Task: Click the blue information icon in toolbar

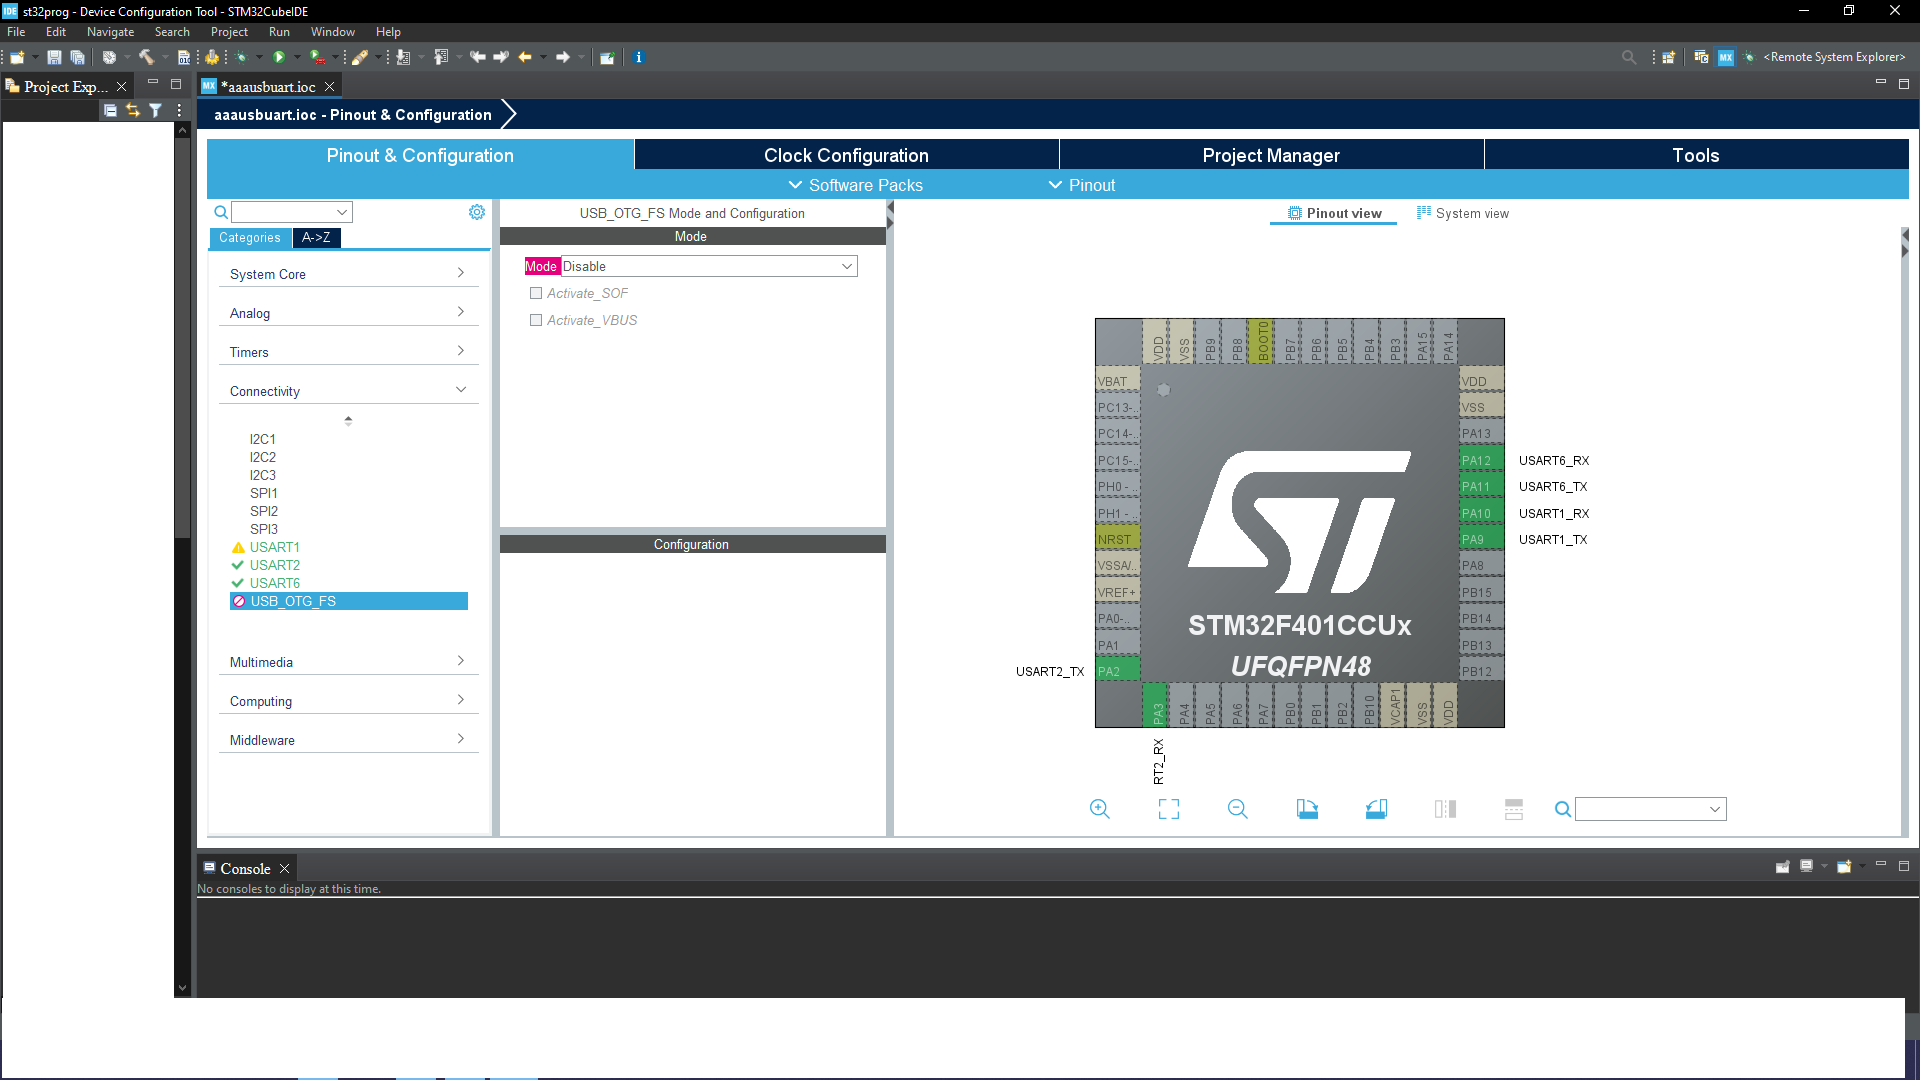Action: click(x=638, y=57)
